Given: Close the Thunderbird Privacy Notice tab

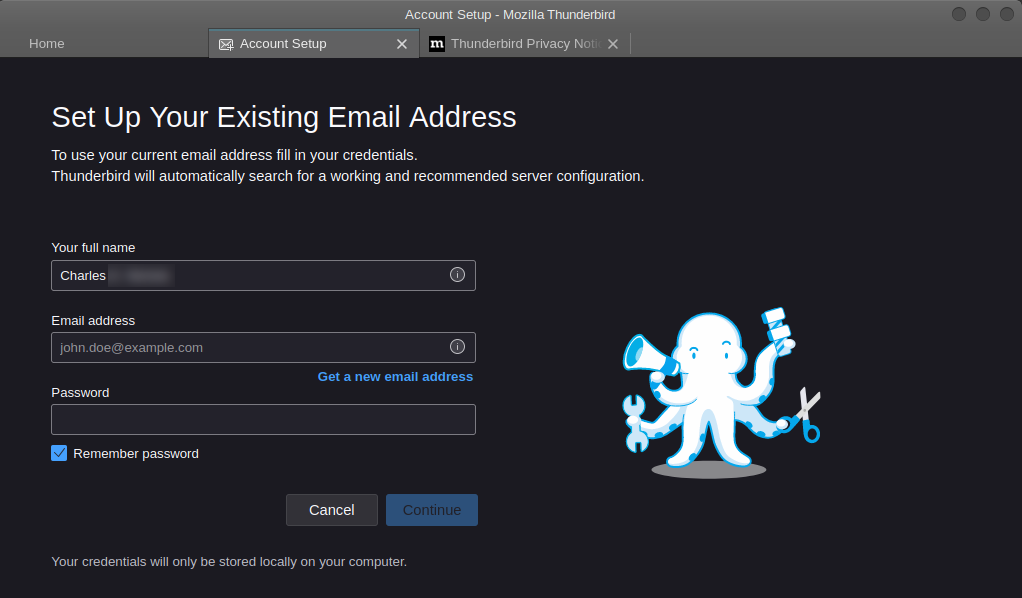Looking at the screenshot, I should 613,44.
